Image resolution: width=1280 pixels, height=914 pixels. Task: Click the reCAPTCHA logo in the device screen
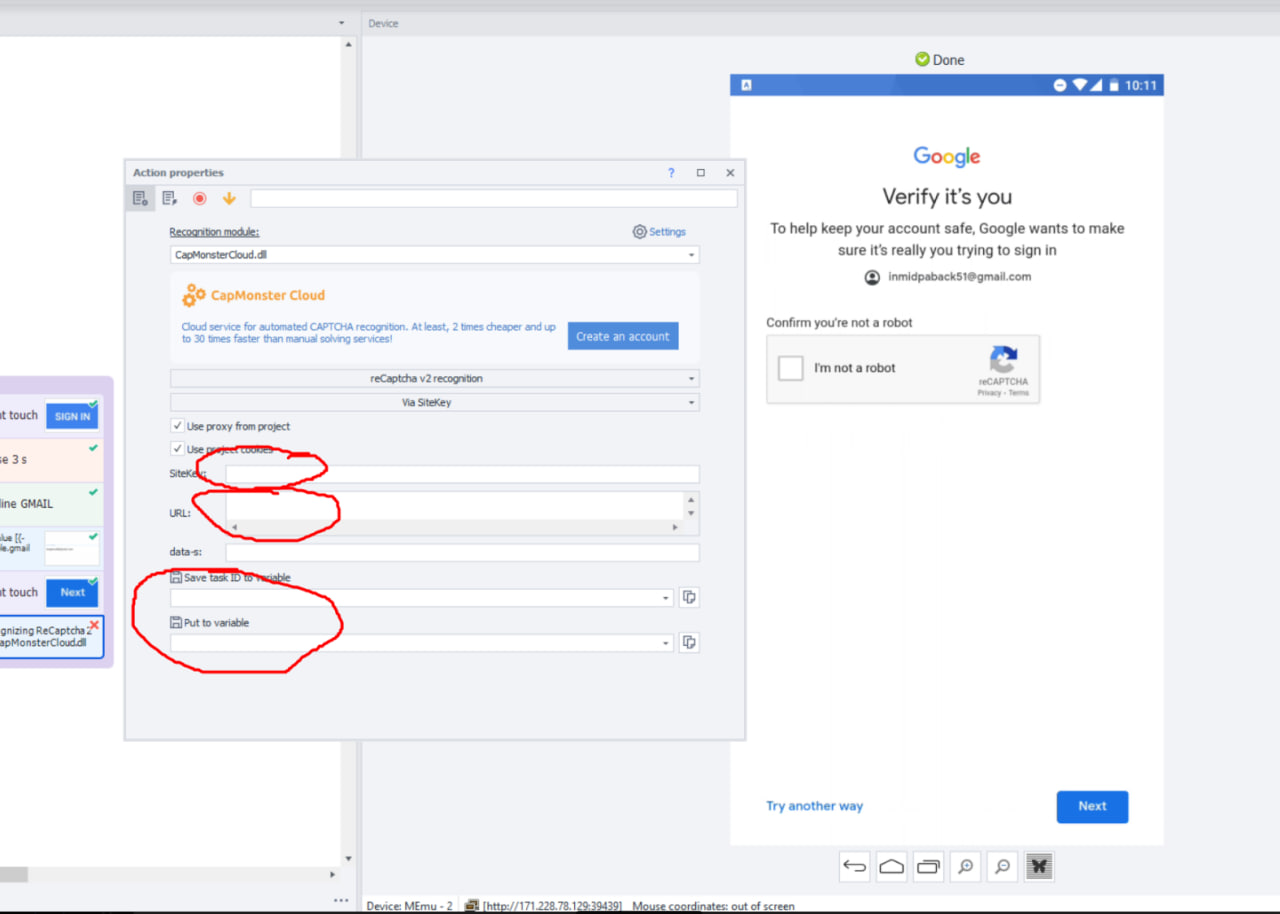tap(1003, 360)
